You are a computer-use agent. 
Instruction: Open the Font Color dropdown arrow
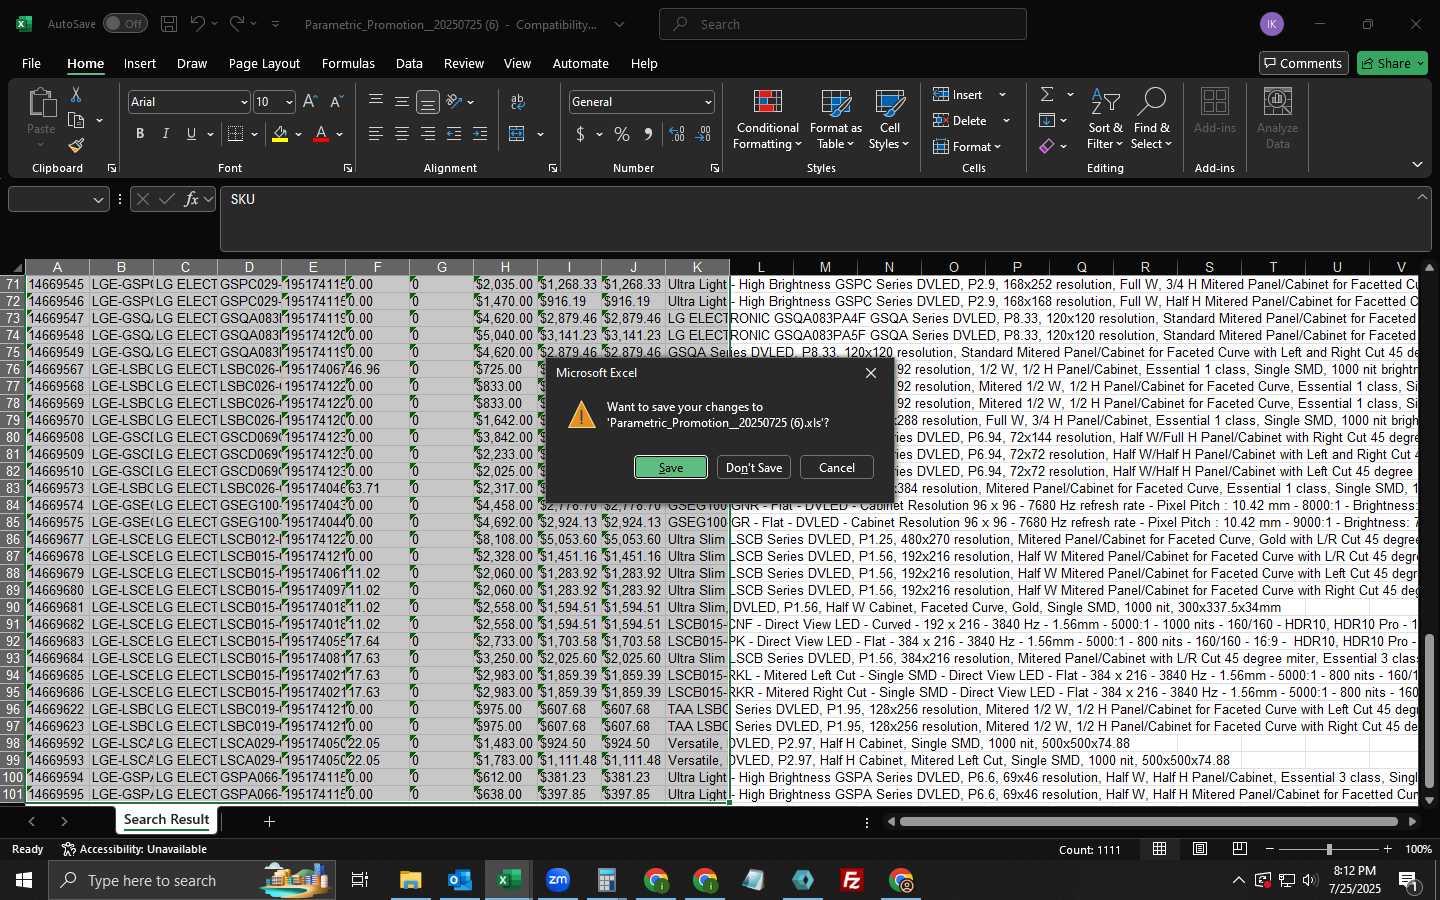(x=340, y=134)
